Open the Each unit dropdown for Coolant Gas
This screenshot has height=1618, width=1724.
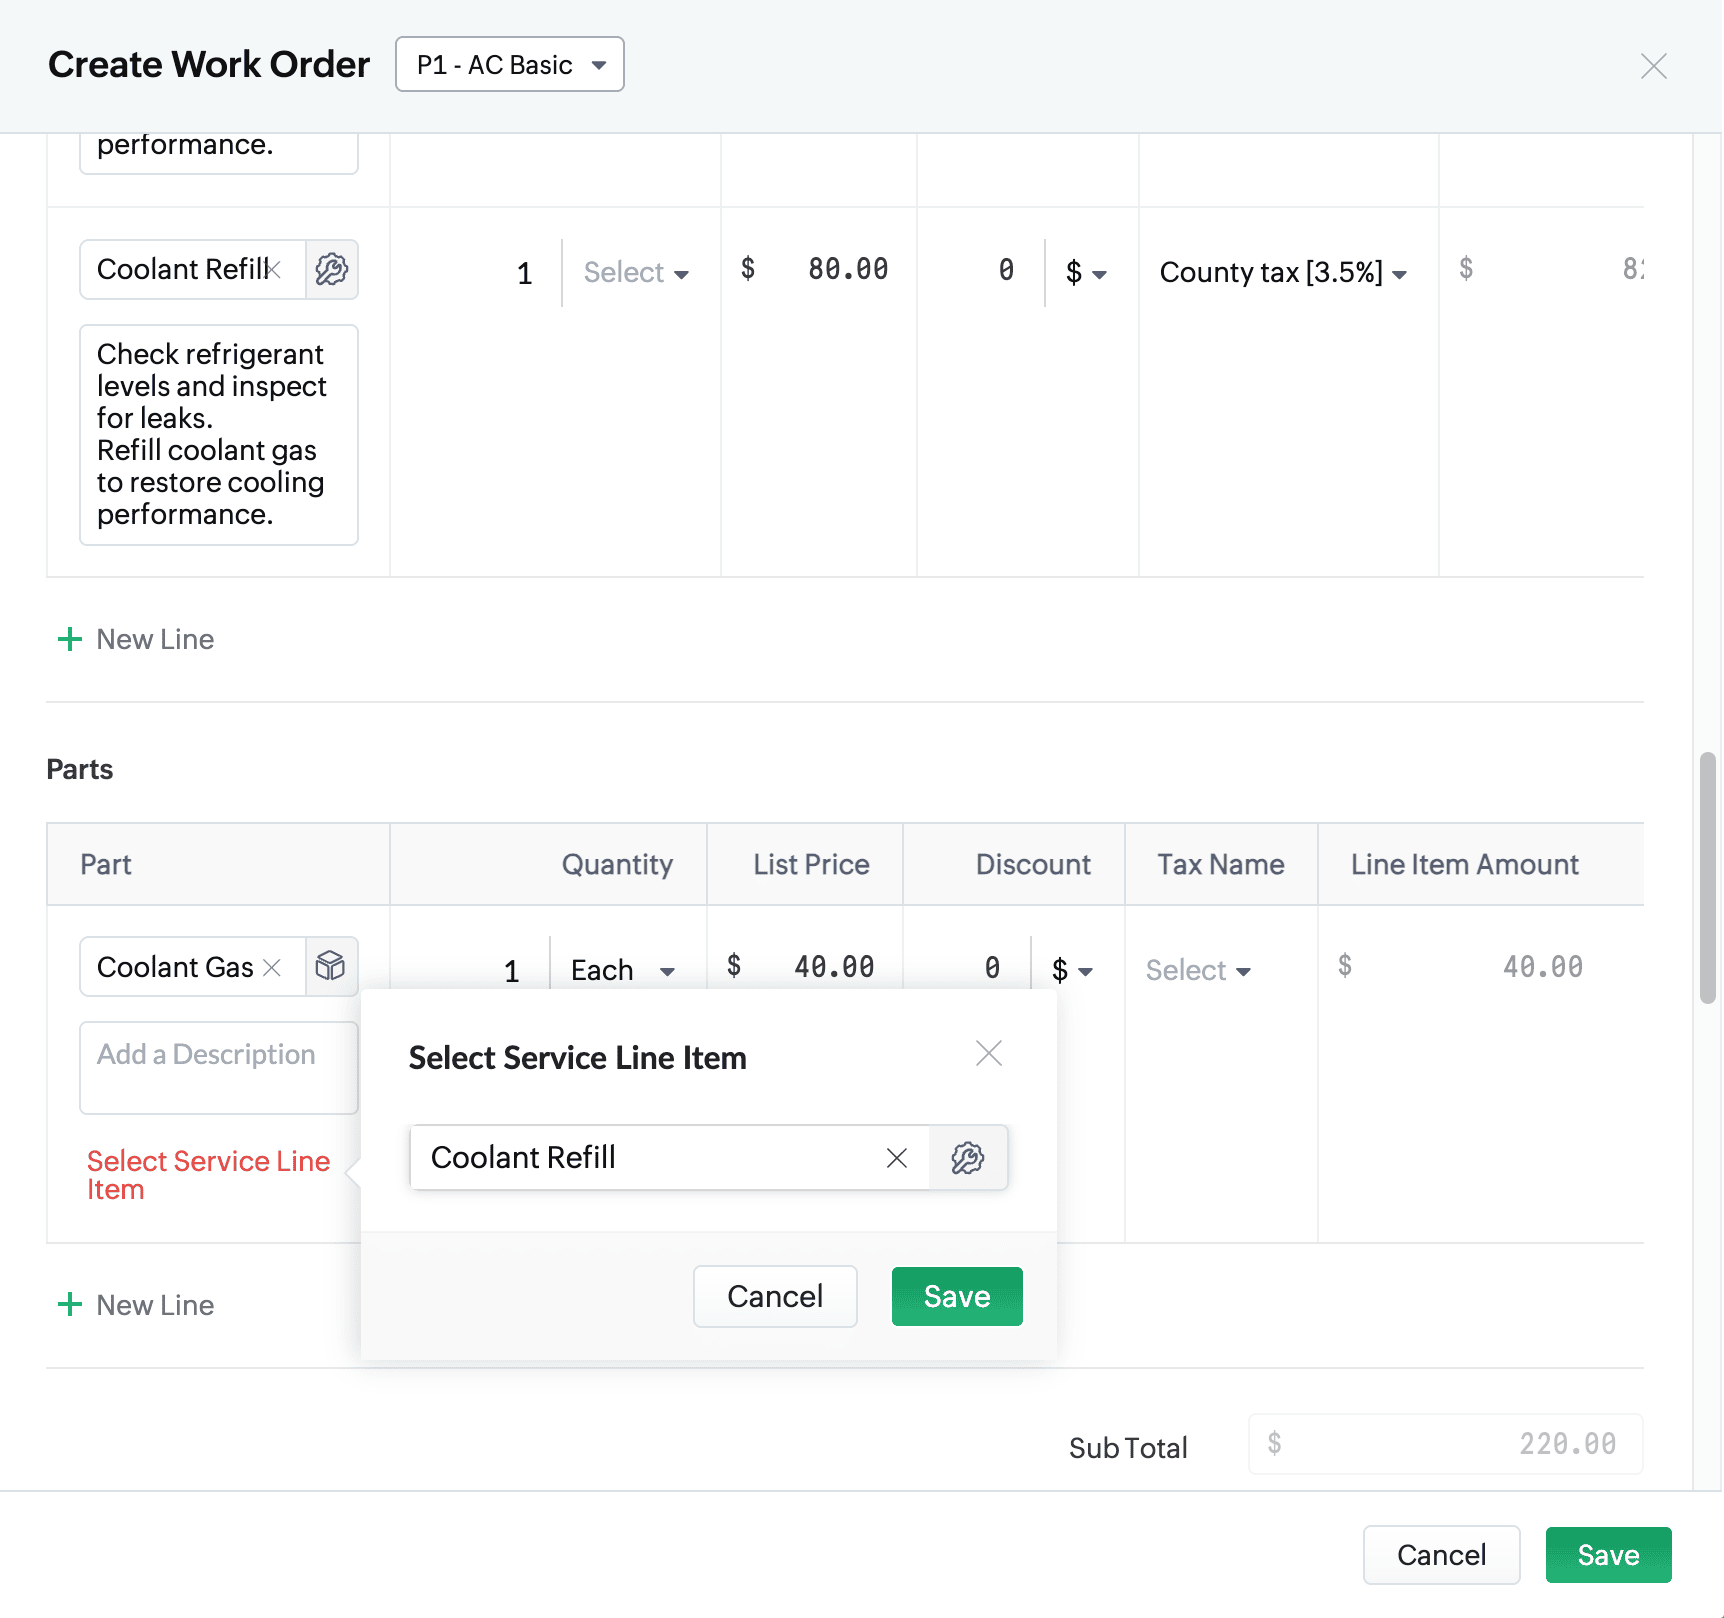point(623,970)
